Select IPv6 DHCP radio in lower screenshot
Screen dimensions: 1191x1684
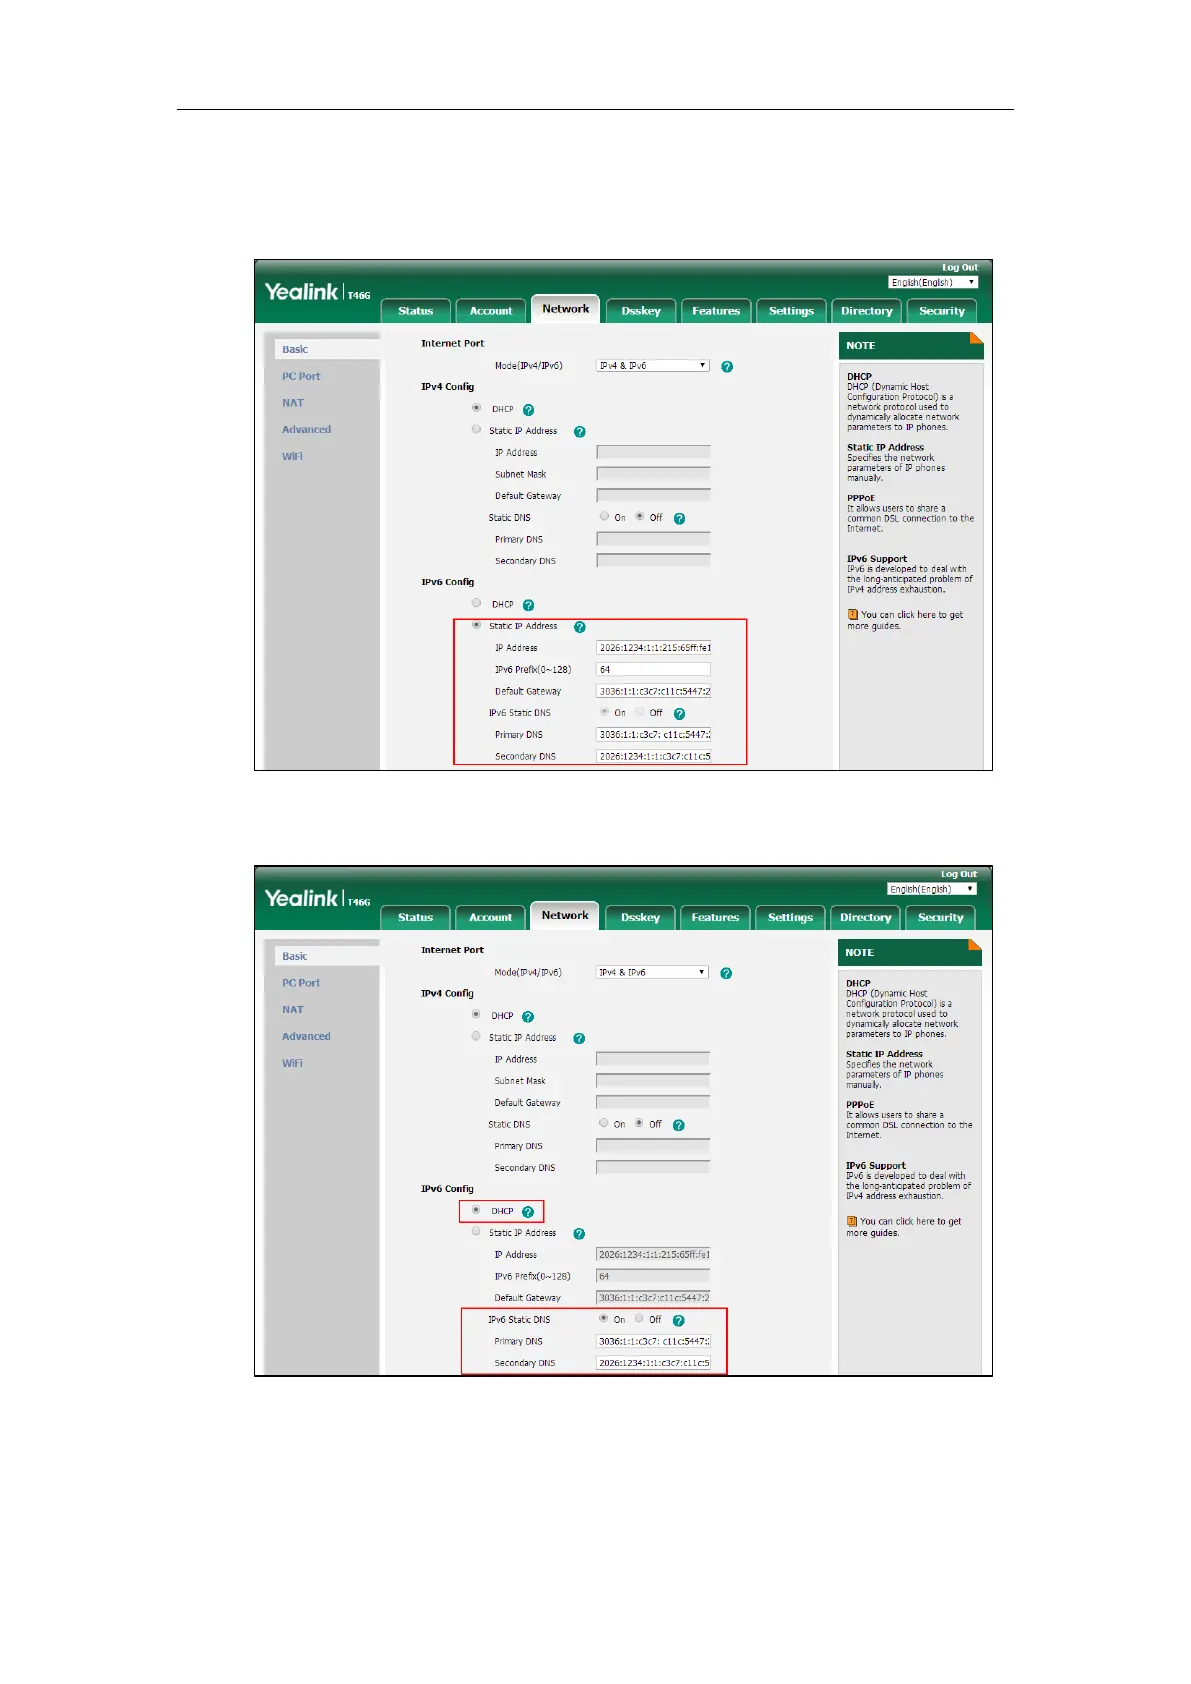coord(475,1210)
